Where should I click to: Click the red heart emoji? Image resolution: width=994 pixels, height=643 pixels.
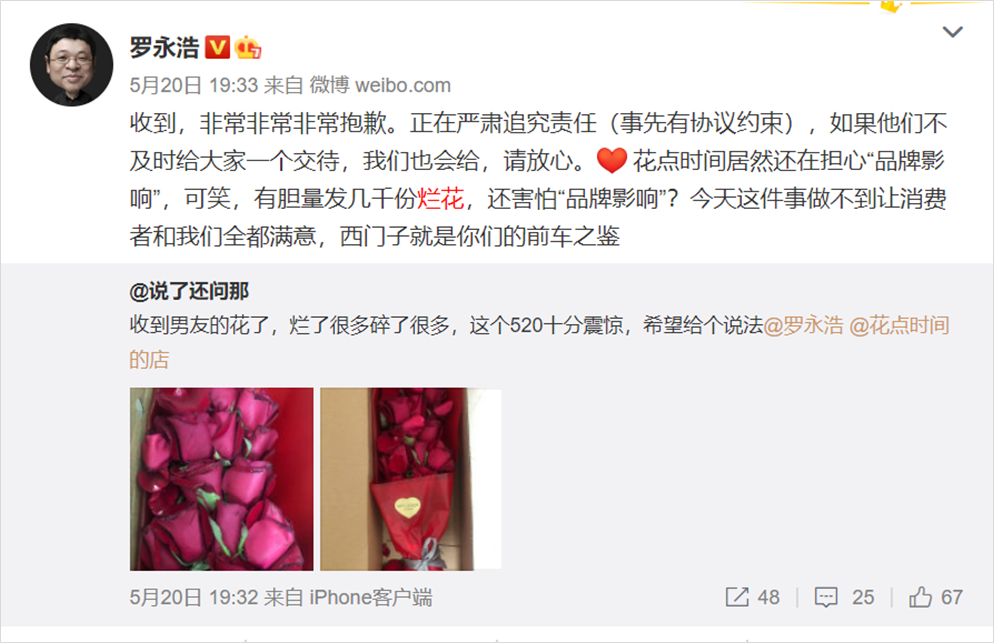click(612, 160)
